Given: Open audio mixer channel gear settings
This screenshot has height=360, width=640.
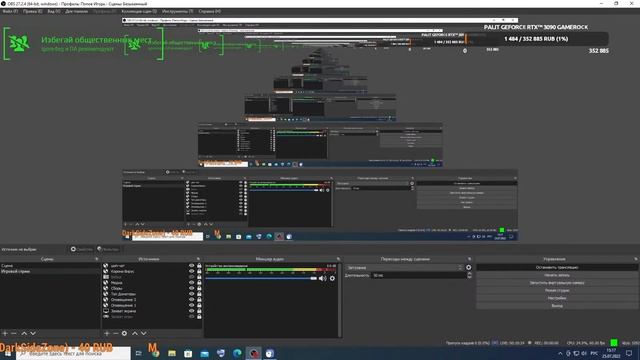Looking at the screenshot, I should click(x=332, y=278).
